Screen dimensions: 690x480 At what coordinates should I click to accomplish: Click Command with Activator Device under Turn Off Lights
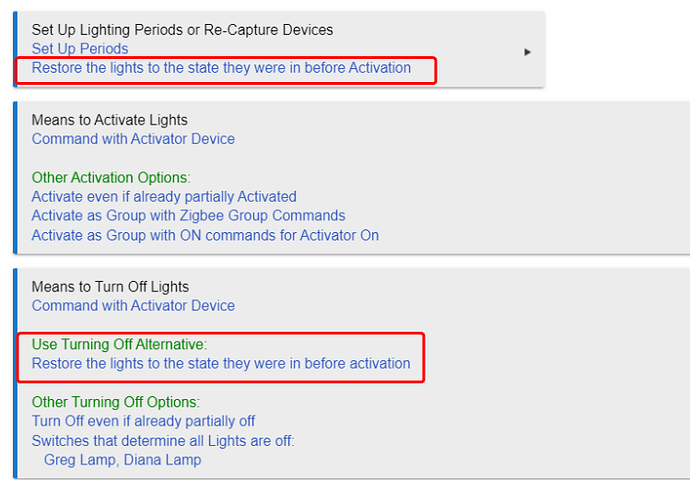coord(133,305)
